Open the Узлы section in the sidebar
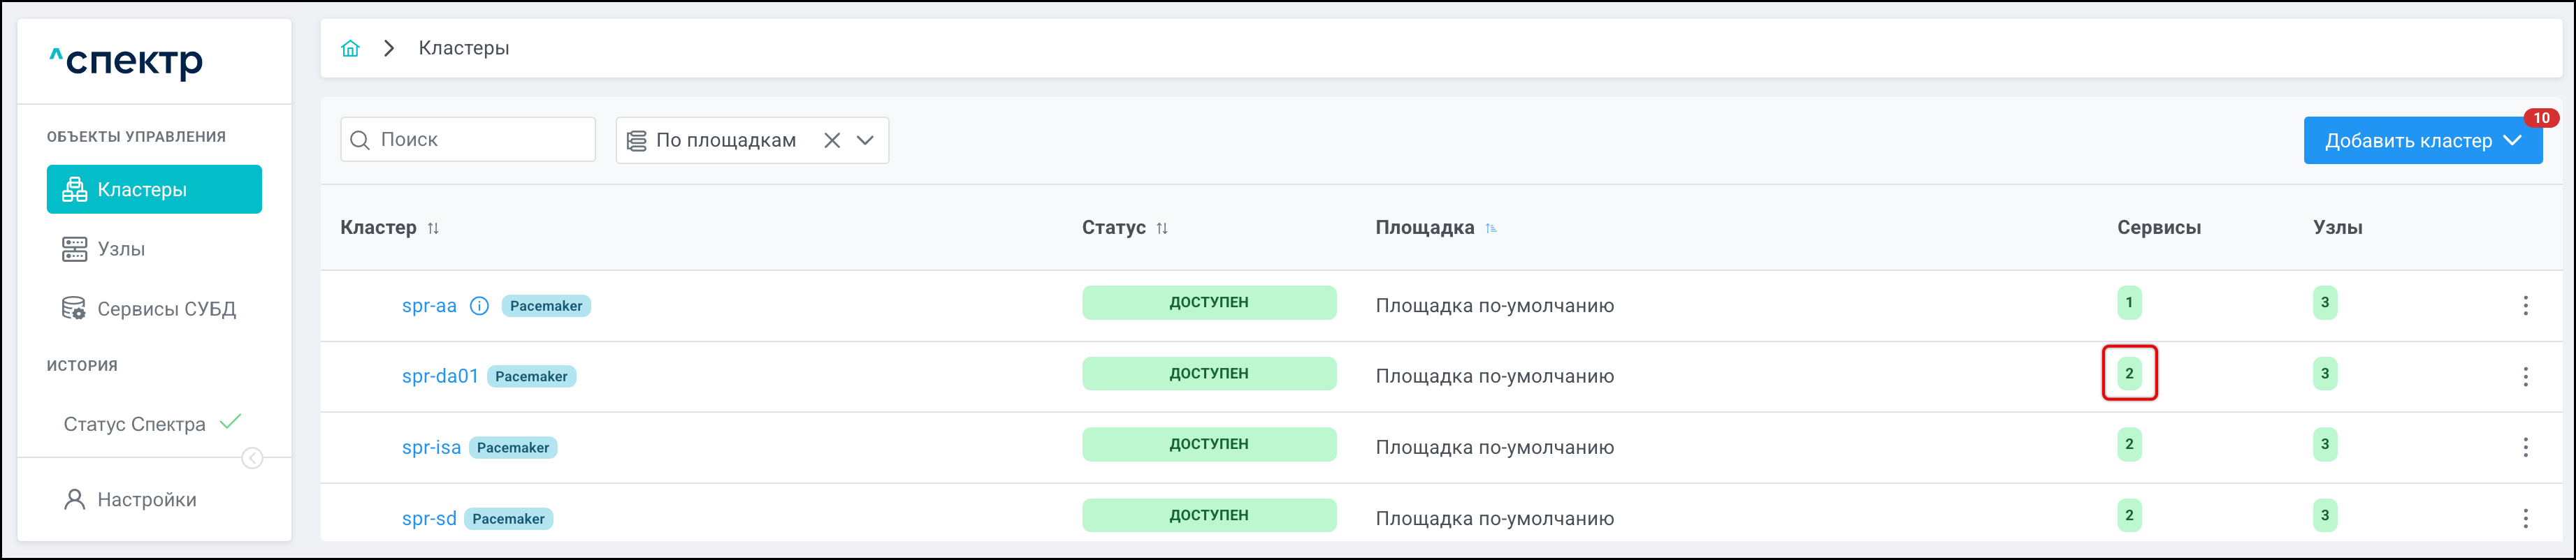This screenshot has width=2576, height=560. click(121, 249)
